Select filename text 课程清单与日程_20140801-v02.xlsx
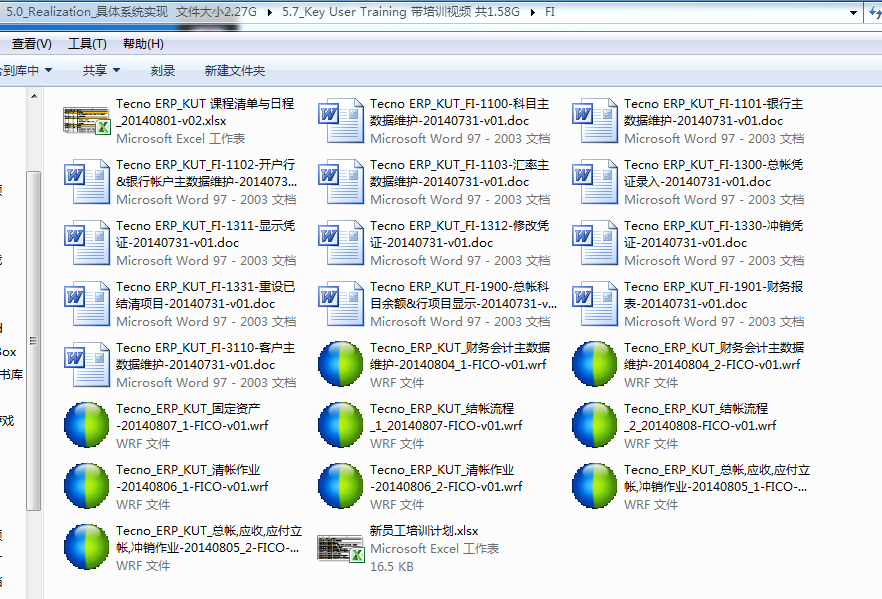This screenshot has height=599, width=882. tap(205, 112)
